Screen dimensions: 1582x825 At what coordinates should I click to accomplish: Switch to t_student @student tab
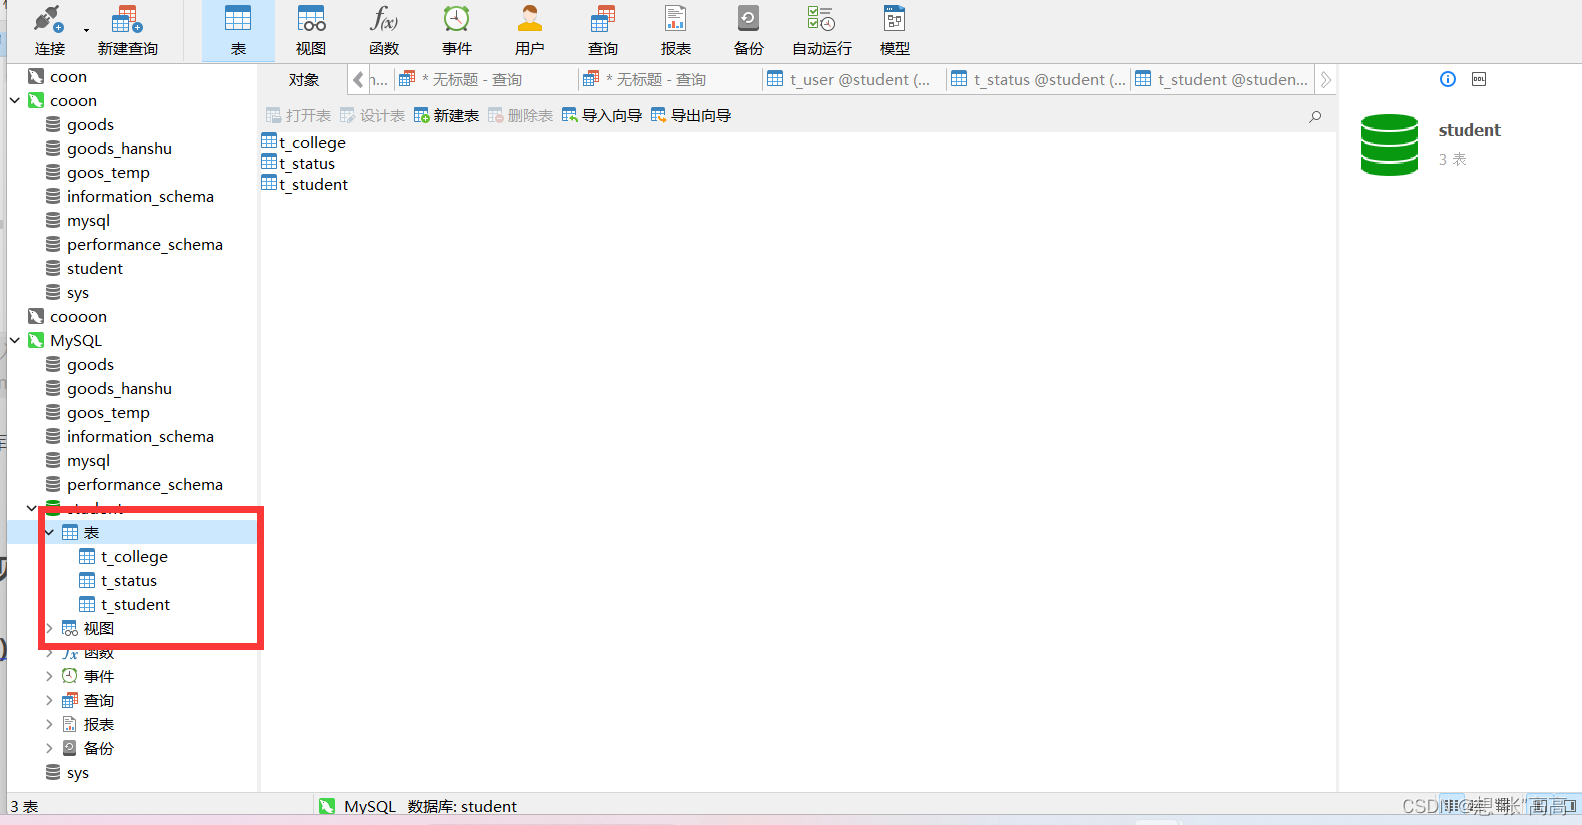(x=1222, y=79)
